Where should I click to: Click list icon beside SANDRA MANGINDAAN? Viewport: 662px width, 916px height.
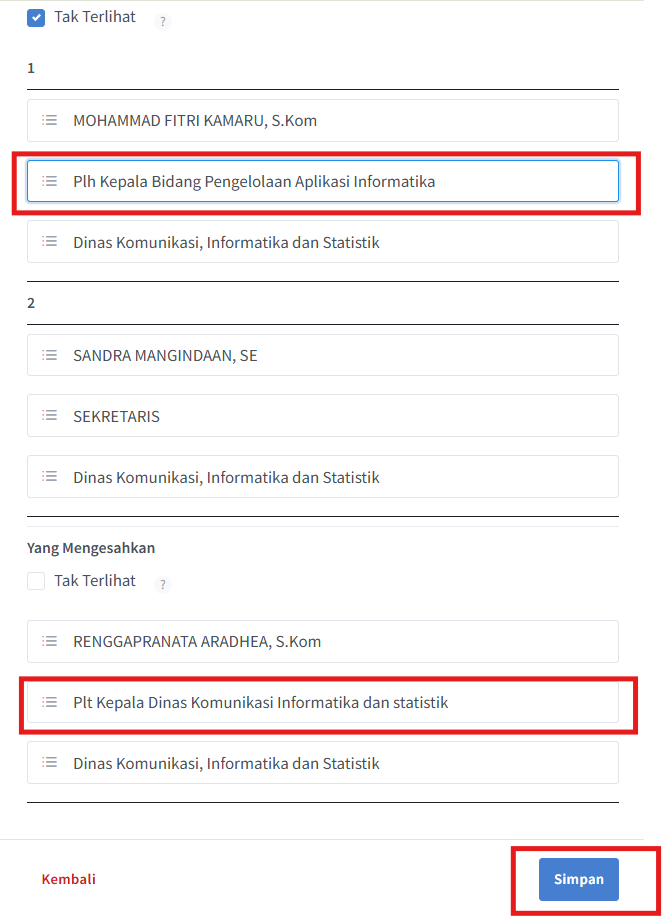click(x=49, y=355)
